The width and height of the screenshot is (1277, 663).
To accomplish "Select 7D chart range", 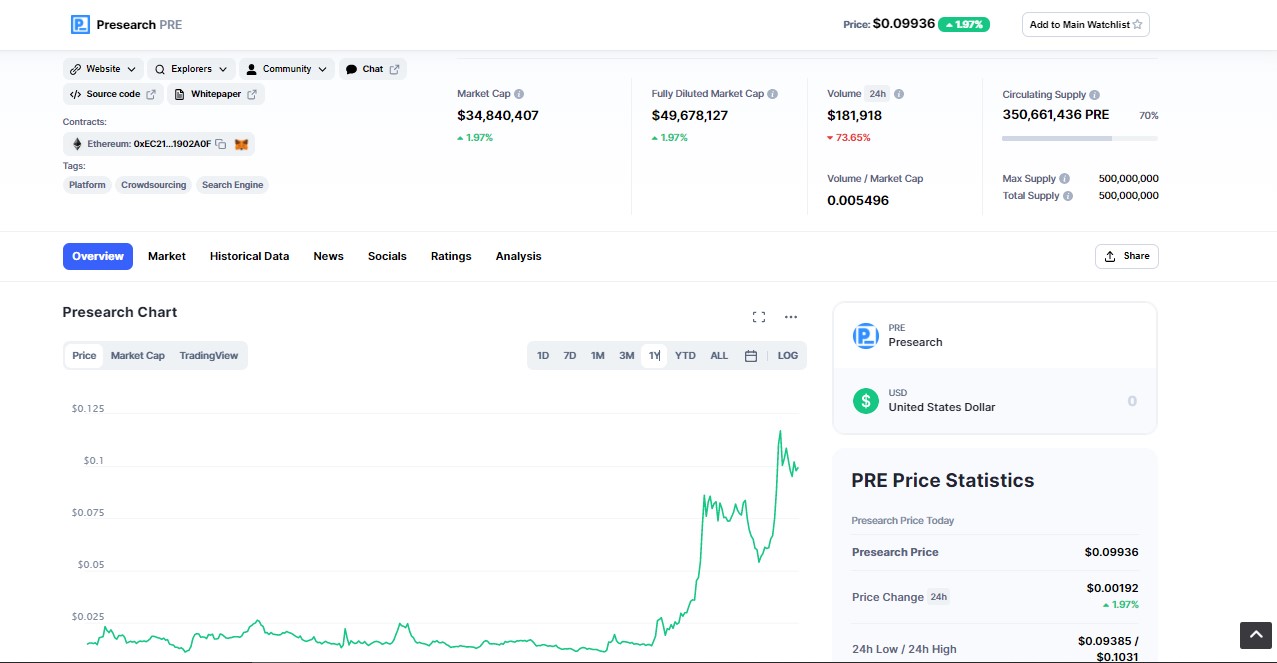I will [570, 356].
